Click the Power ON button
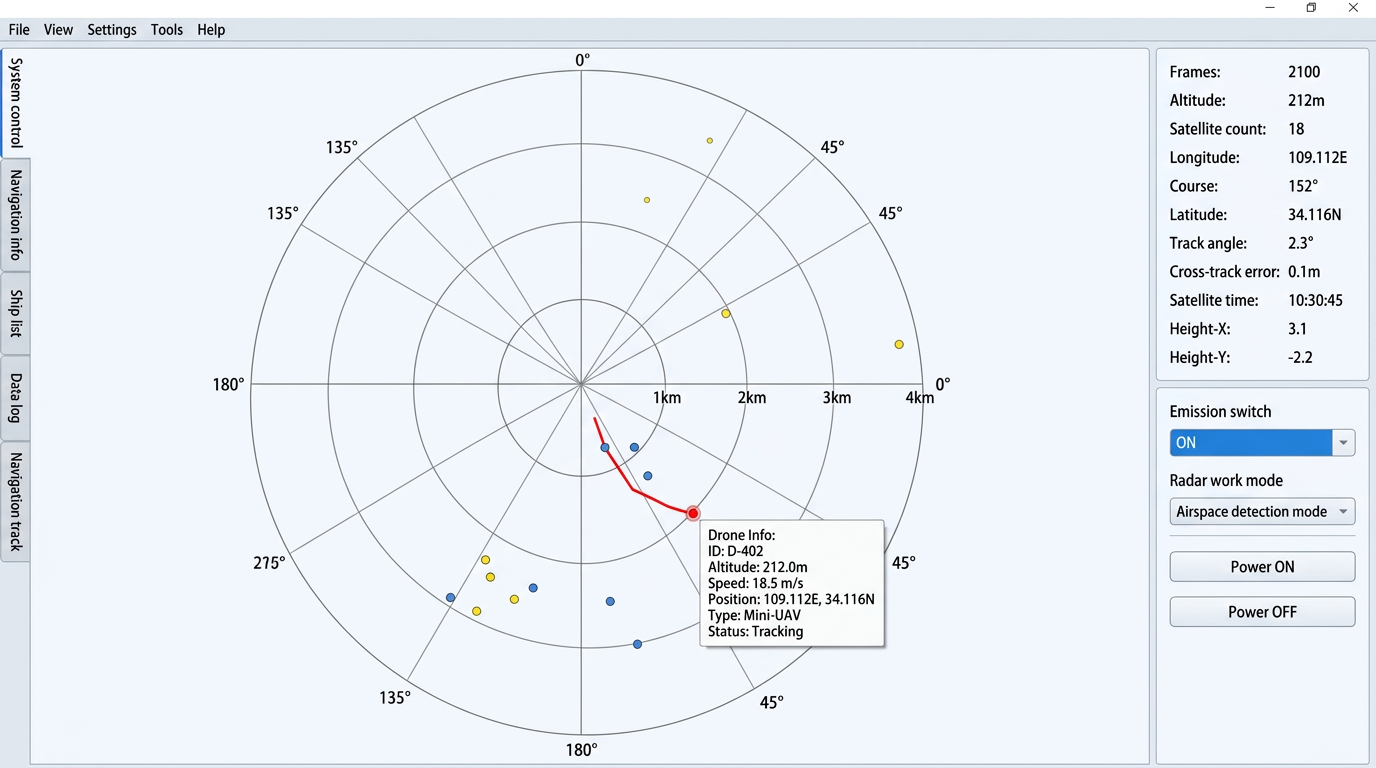Viewport: 1376px width, 768px height. [1262, 567]
